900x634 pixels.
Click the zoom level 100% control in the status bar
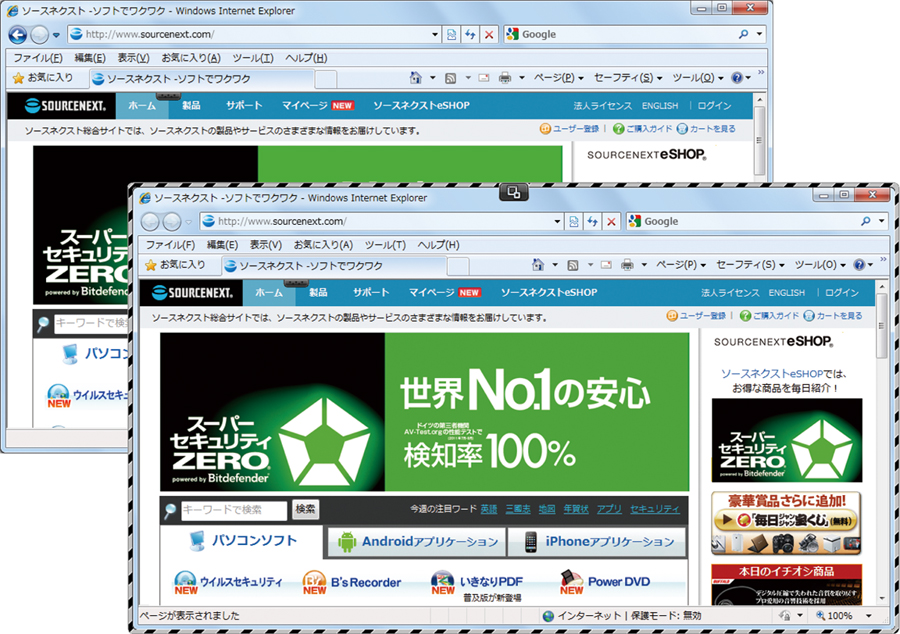[x=835, y=616]
